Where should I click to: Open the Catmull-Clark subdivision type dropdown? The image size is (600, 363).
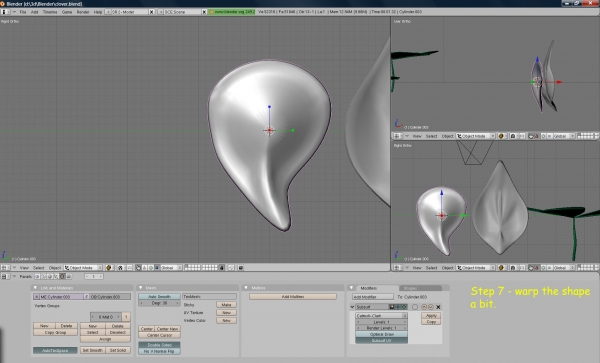(382, 316)
